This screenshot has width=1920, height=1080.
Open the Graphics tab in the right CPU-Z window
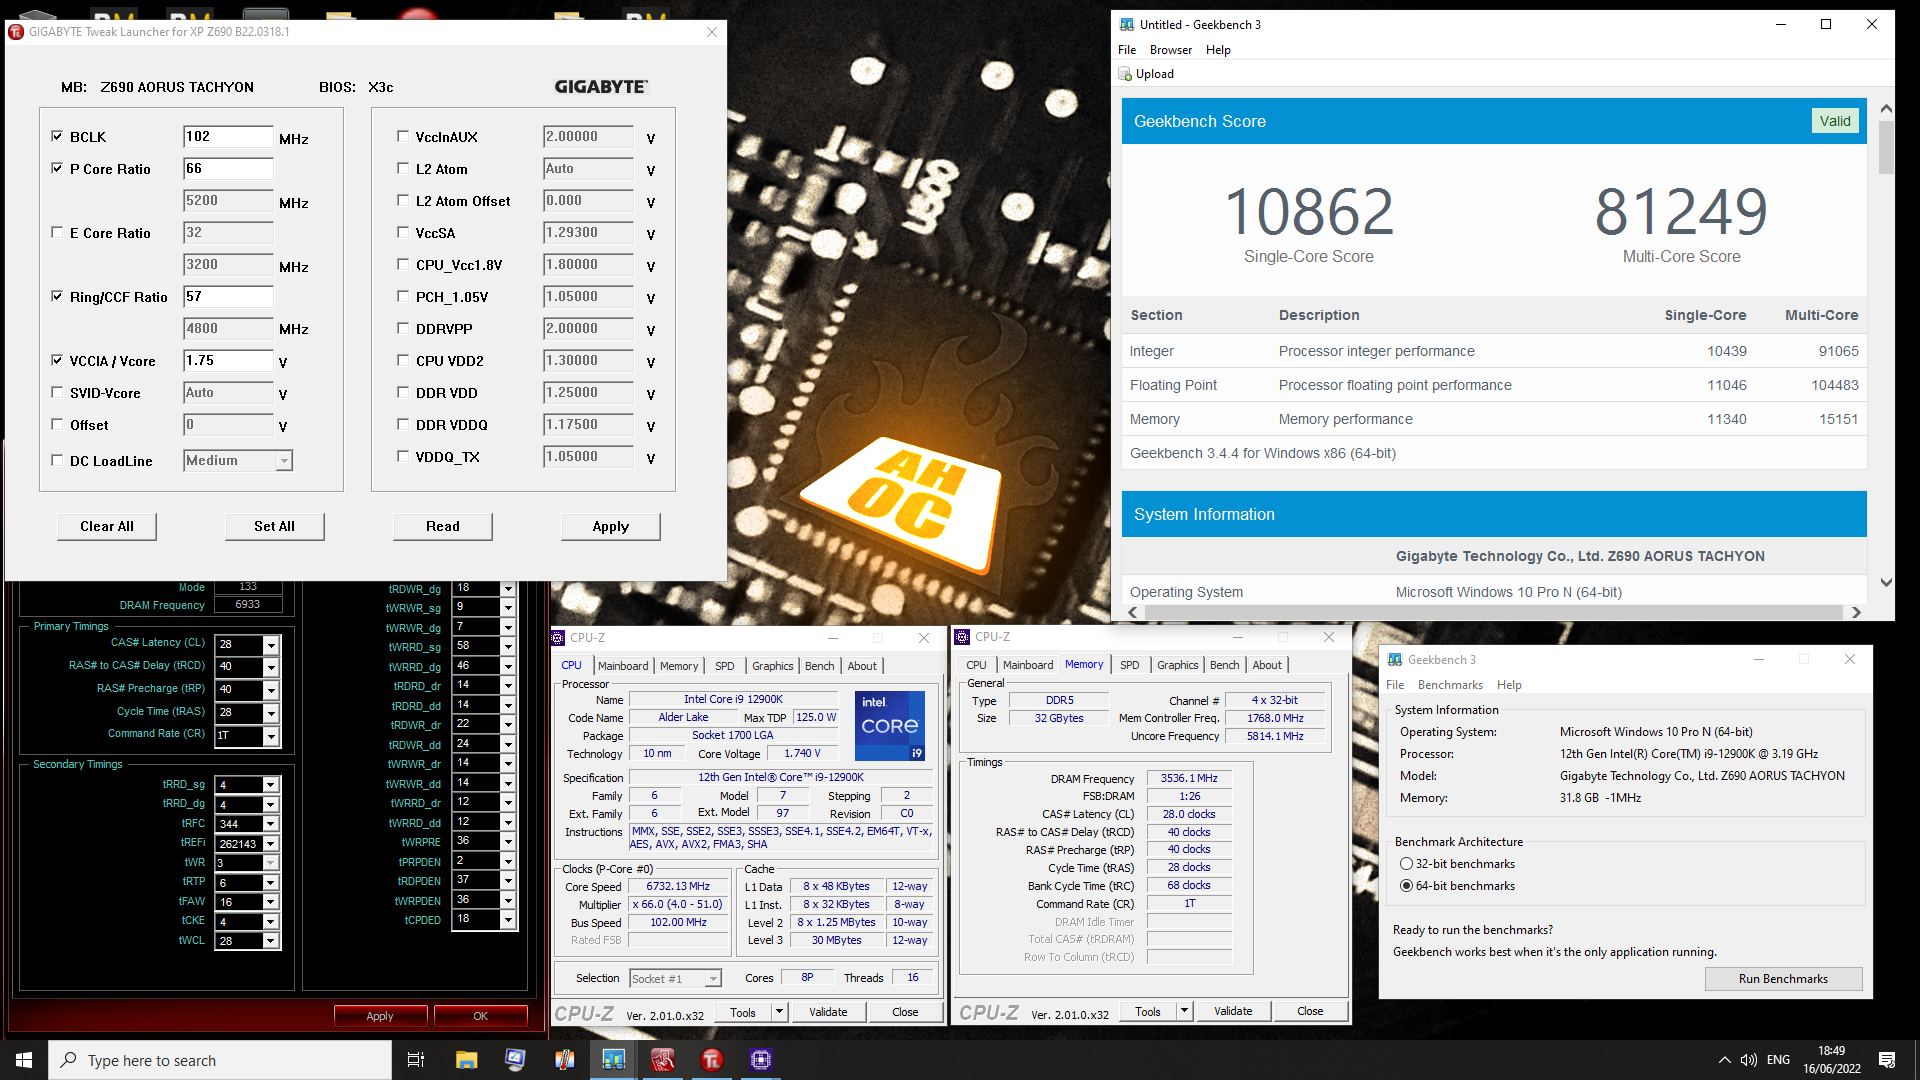(1178, 665)
